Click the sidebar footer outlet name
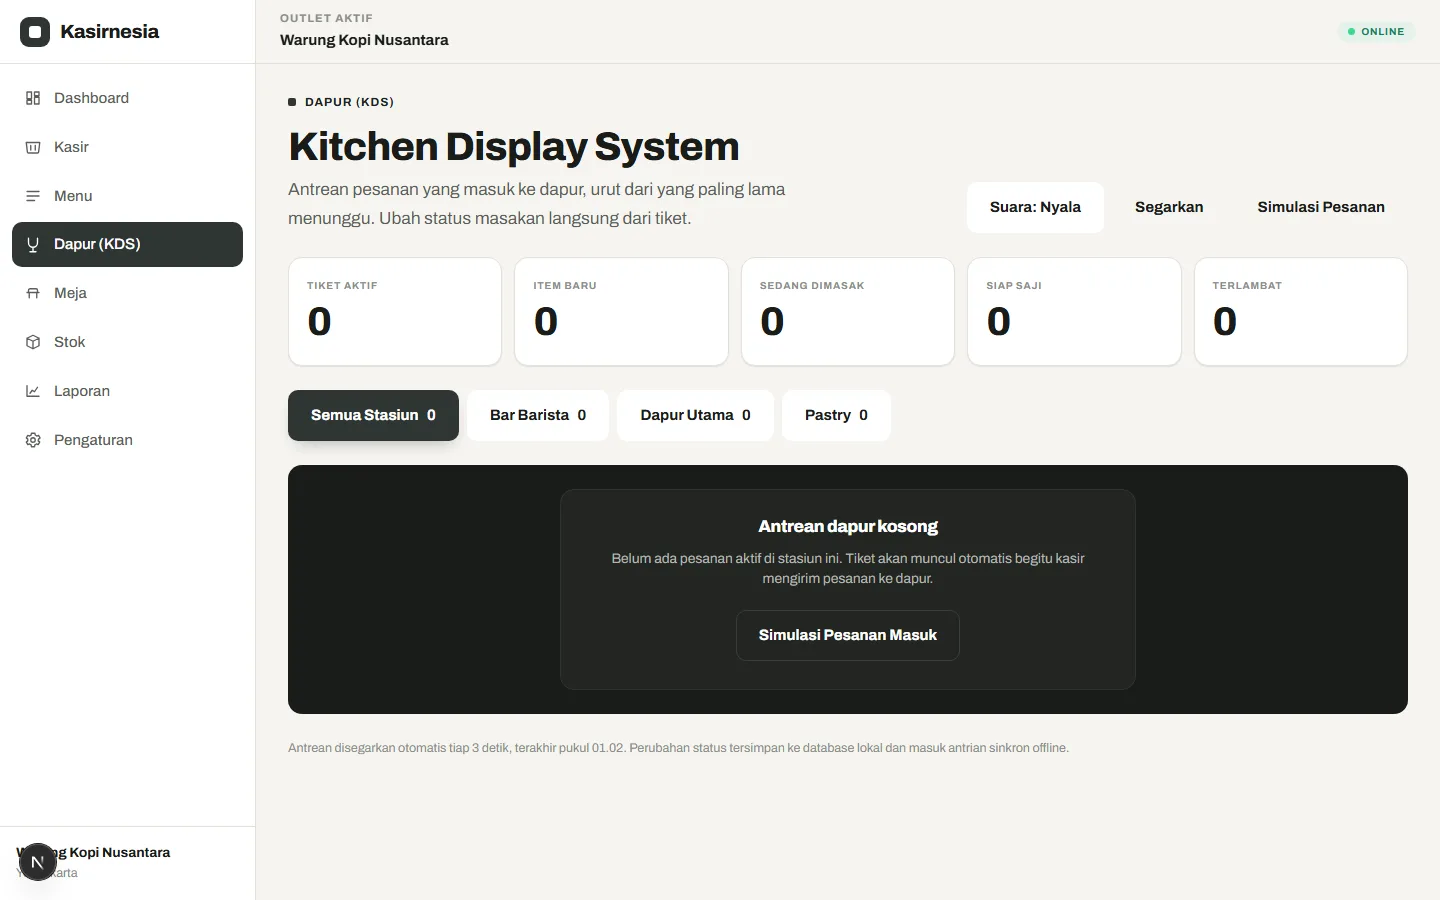1440x900 pixels. click(x=94, y=852)
